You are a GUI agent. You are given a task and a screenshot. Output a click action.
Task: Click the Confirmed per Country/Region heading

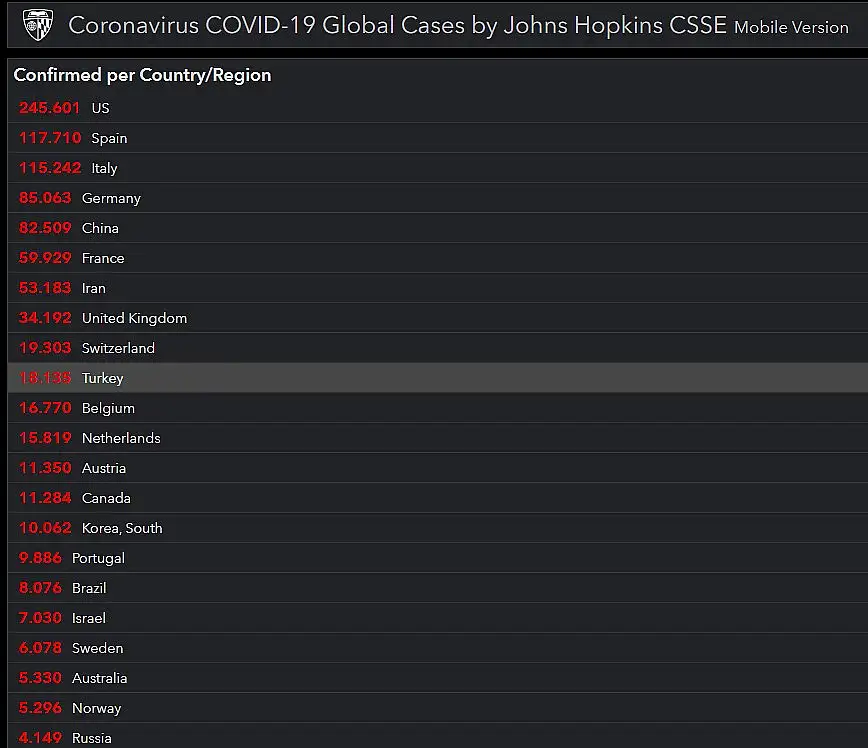[142, 75]
